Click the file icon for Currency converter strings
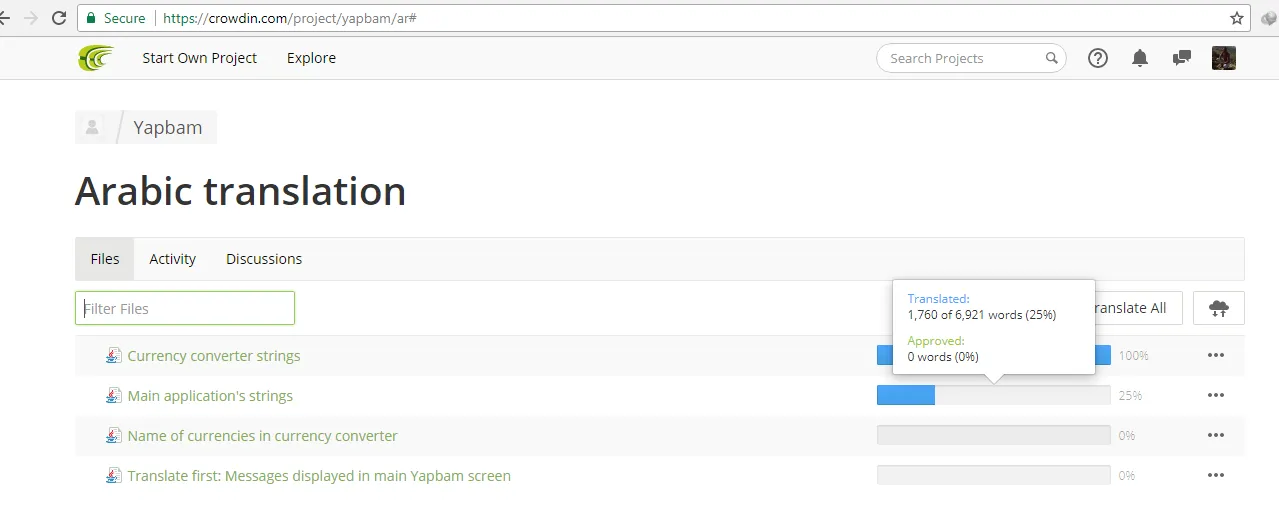The image size is (1279, 519). click(114, 355)
